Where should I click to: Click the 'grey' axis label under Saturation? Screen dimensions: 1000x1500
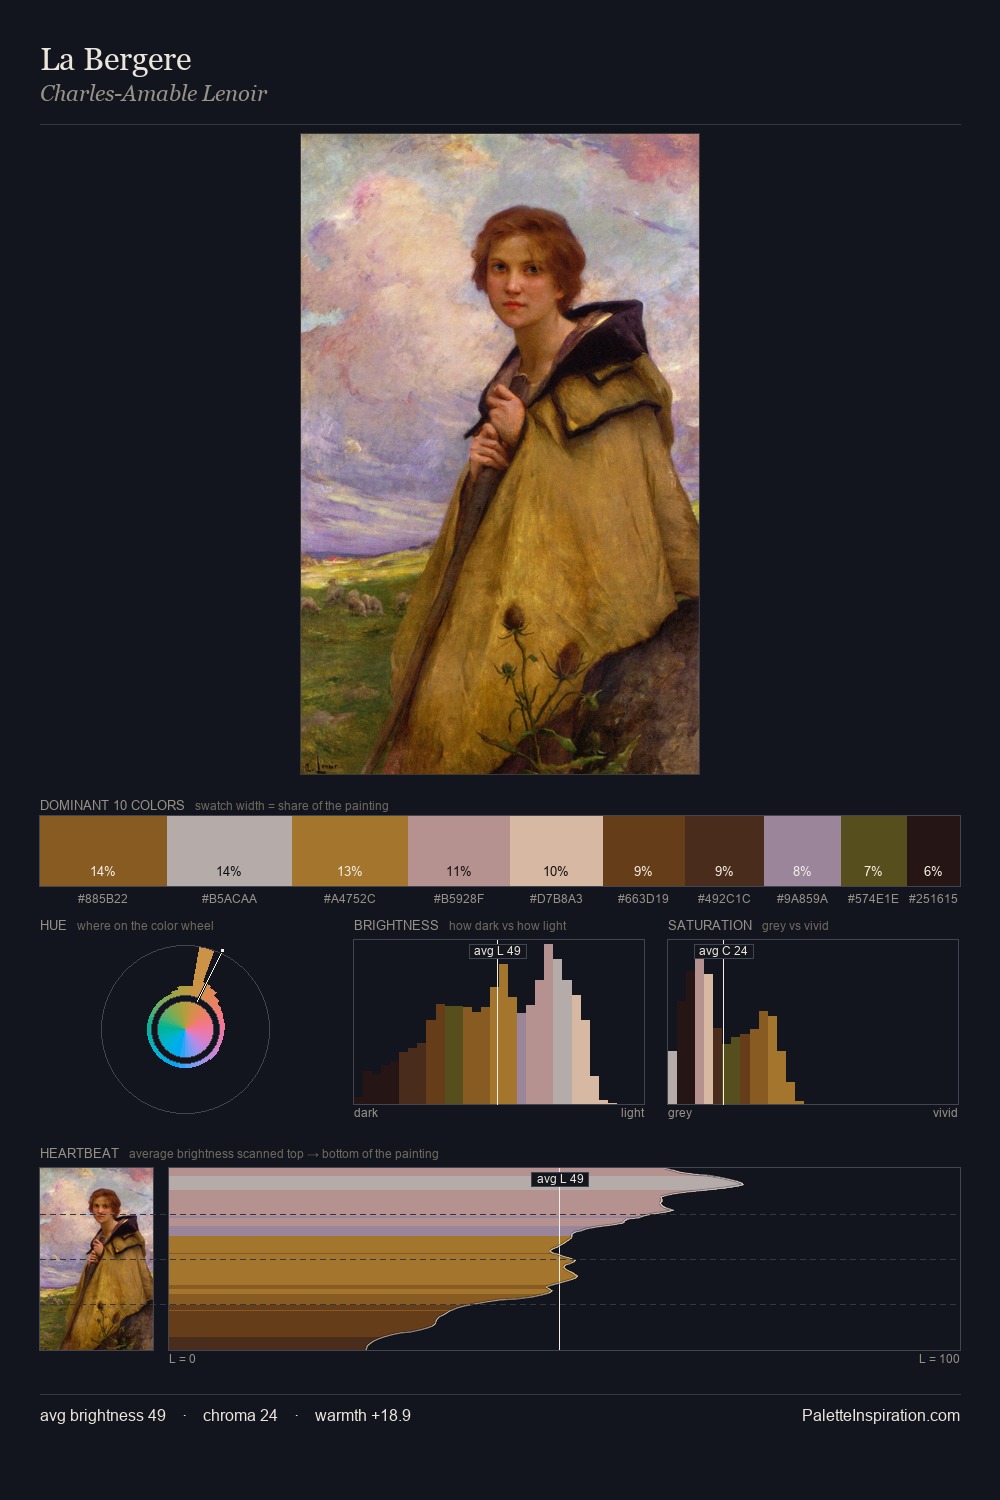680,1113
